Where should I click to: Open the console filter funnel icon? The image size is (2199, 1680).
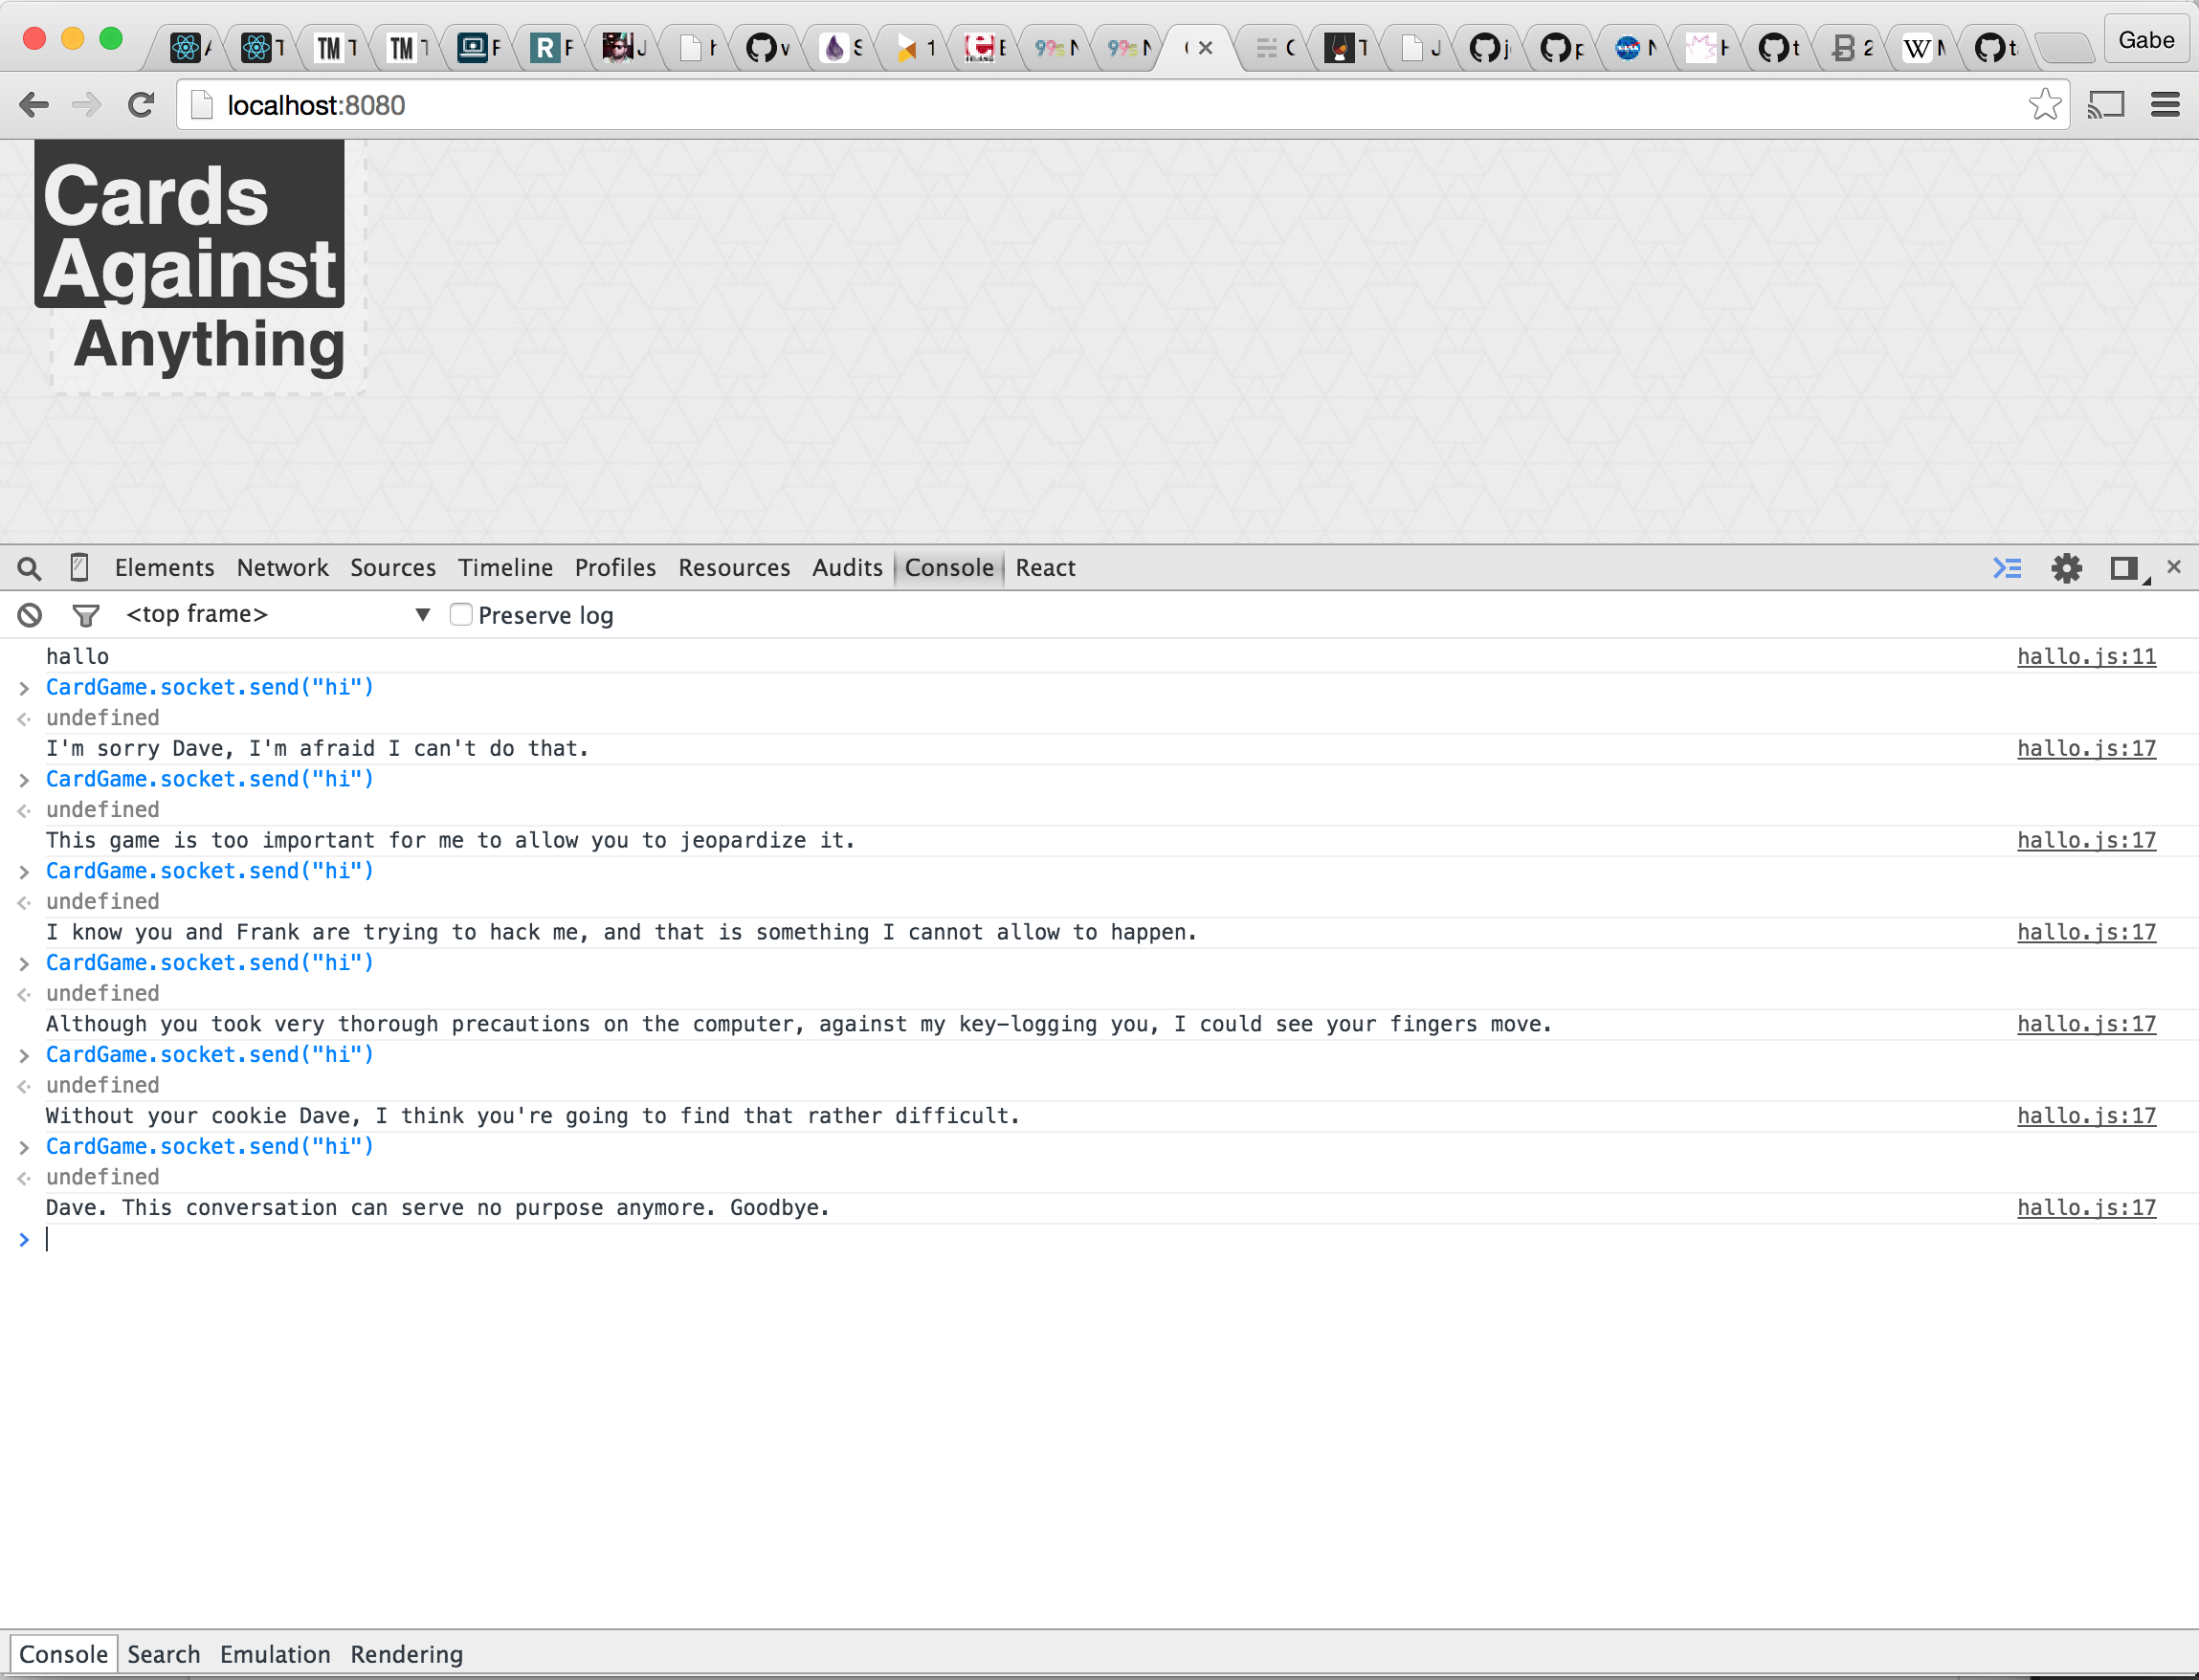86,615
